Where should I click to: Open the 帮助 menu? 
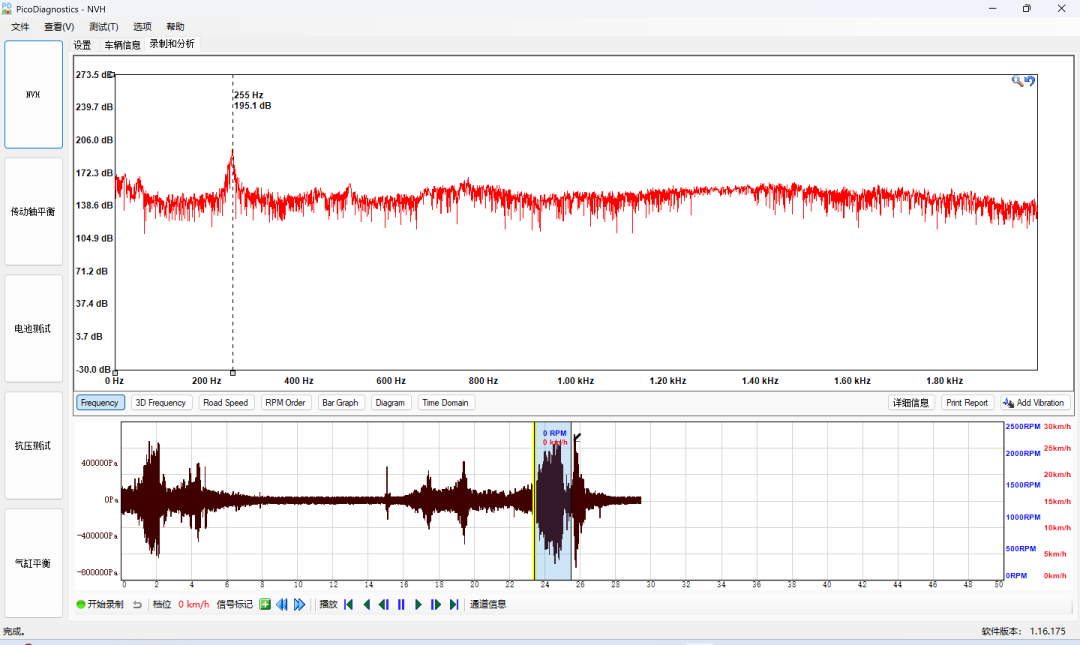(176, 27)
